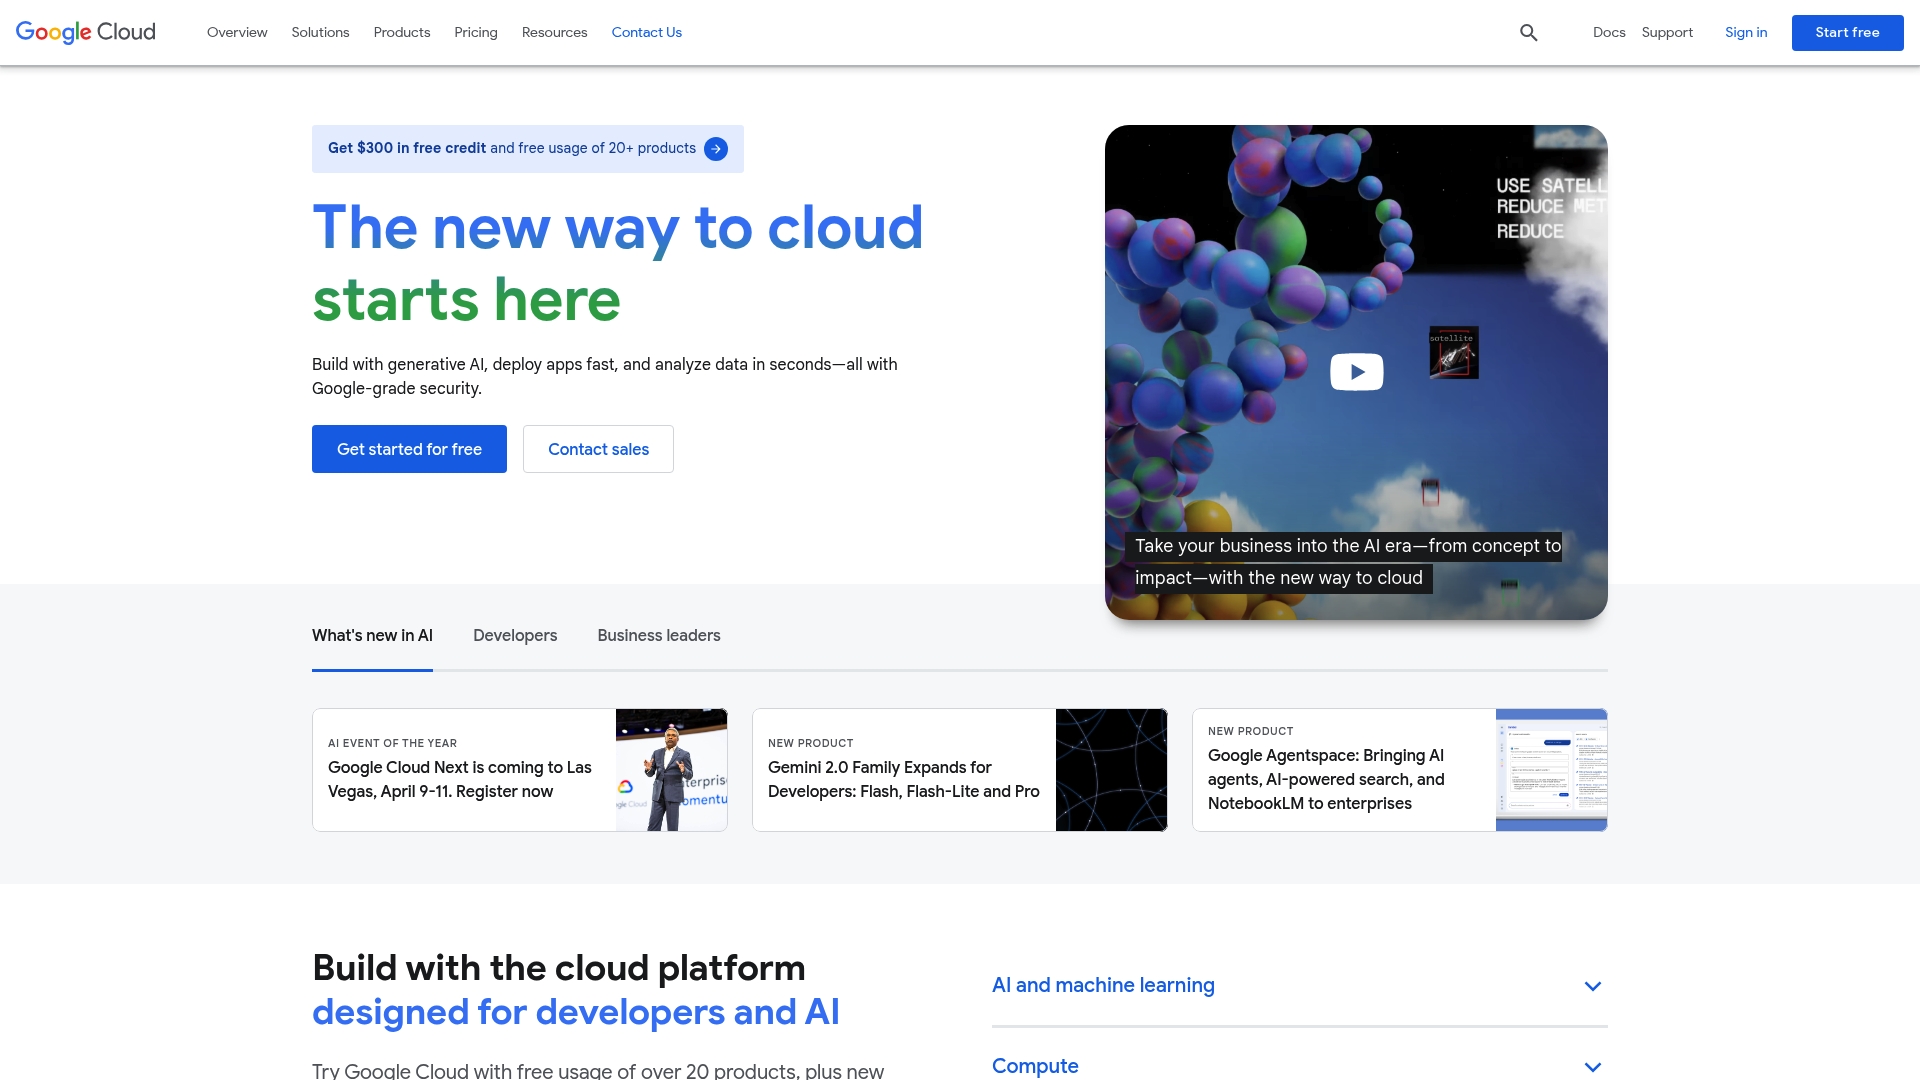Click Get started for free button
Image resolution: width=1920 pixels, height=1080 pixels.
[x=409, y=448]
